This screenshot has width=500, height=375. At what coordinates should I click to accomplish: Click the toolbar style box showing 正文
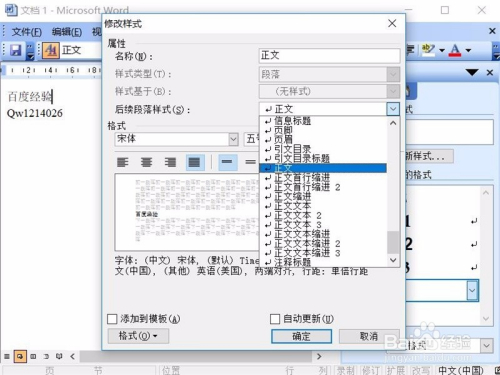[81, 50]
